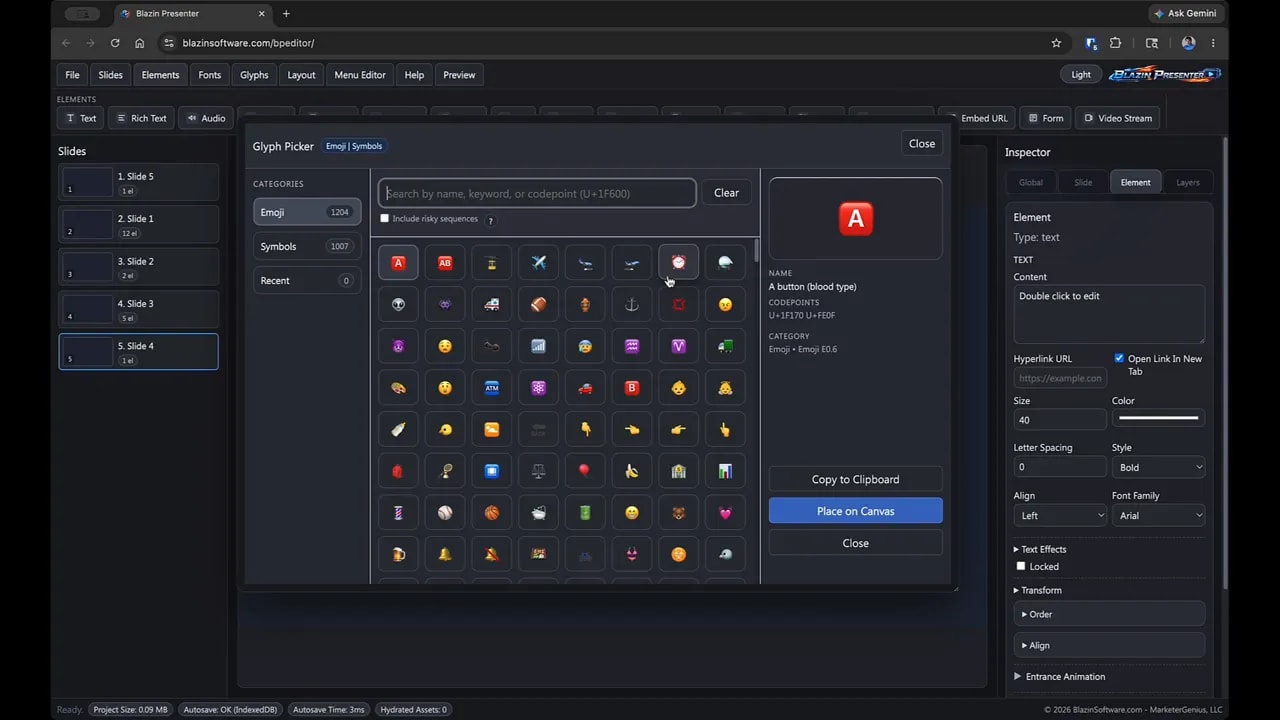Expand the Order section
This screenshot has height=720, width=1280.
[x=1109, y=614]
